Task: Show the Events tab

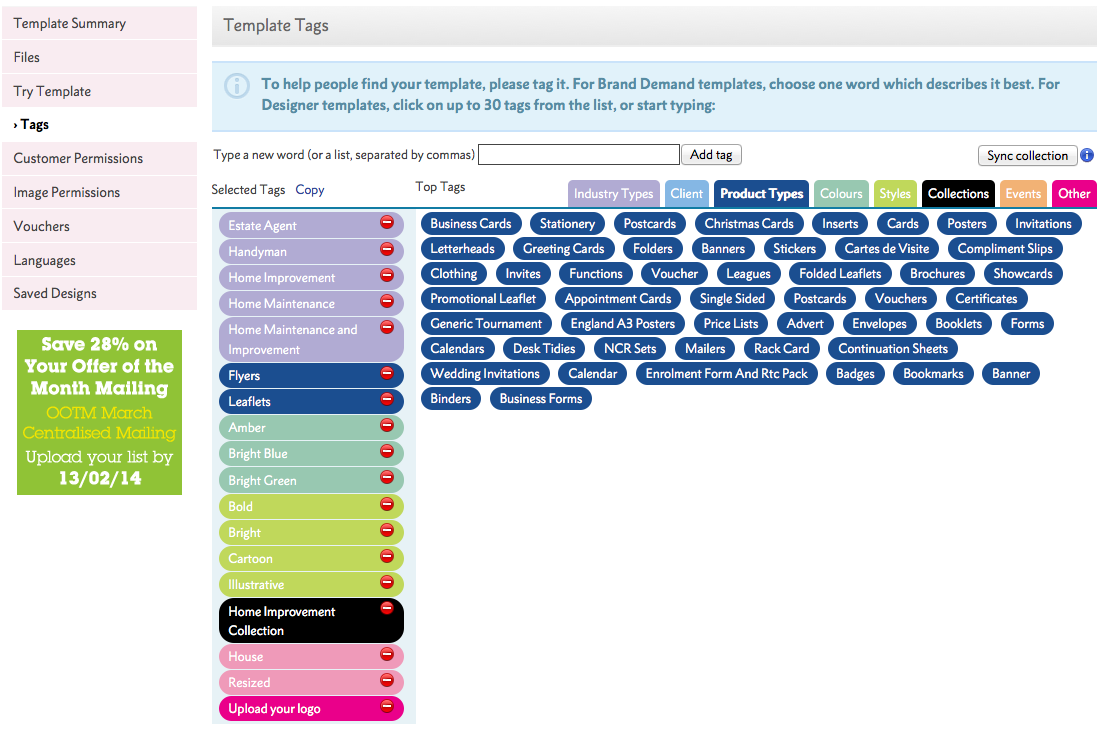Action: [1023, 194]
